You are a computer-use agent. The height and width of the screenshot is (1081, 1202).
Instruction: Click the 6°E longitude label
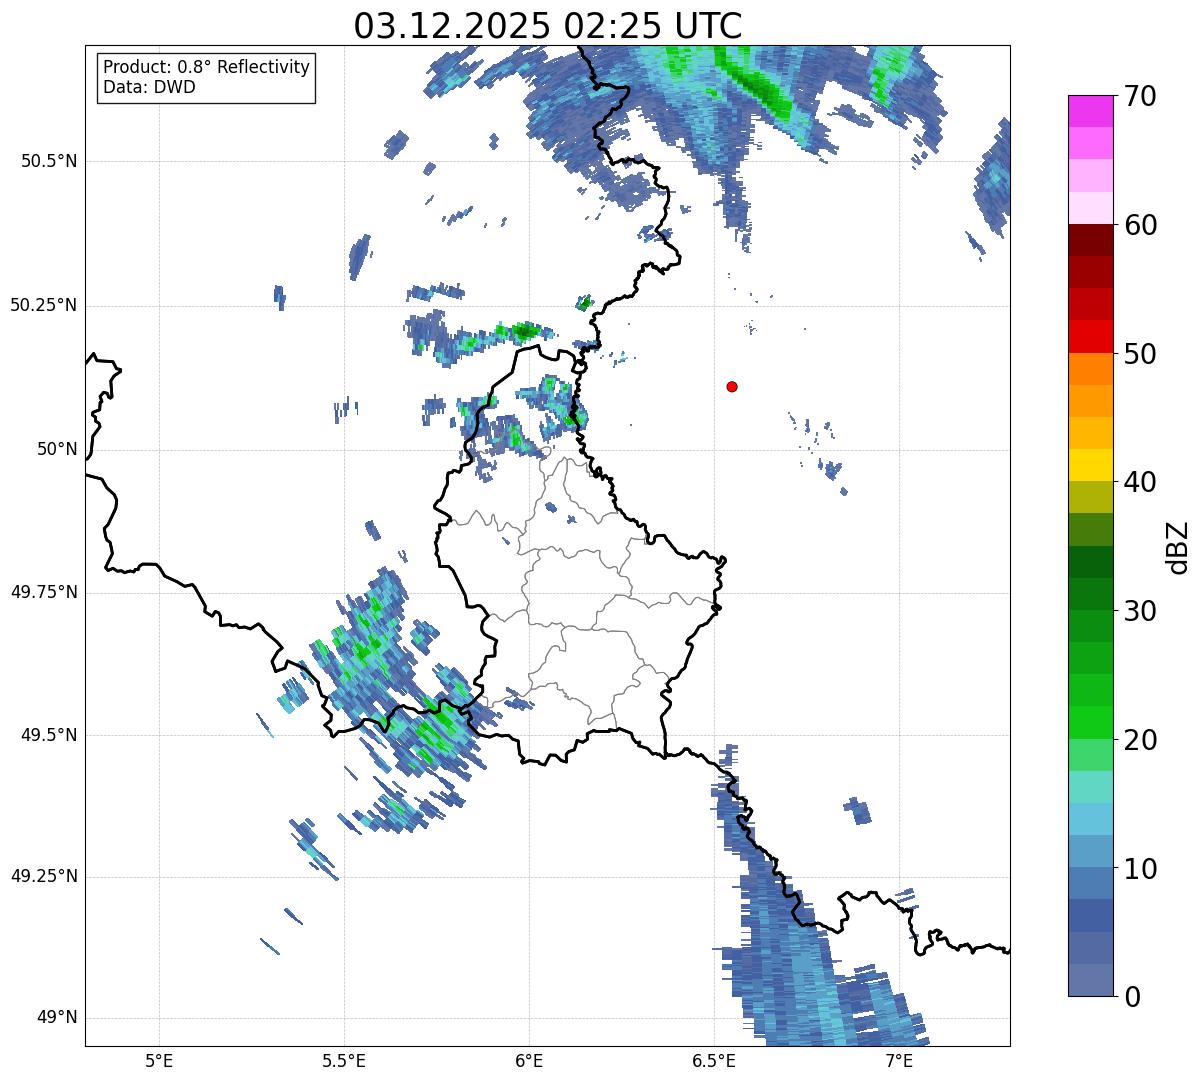[x=529, y=1062]
